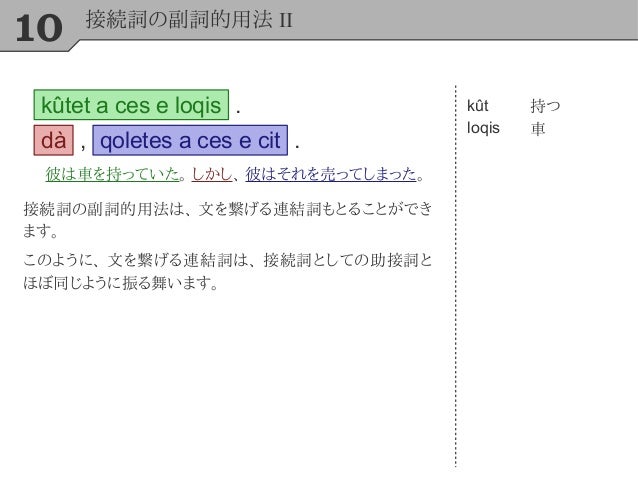
Task: Click the paragraph starting 接続詞の副詞的用法は
Action: point(227,220)
